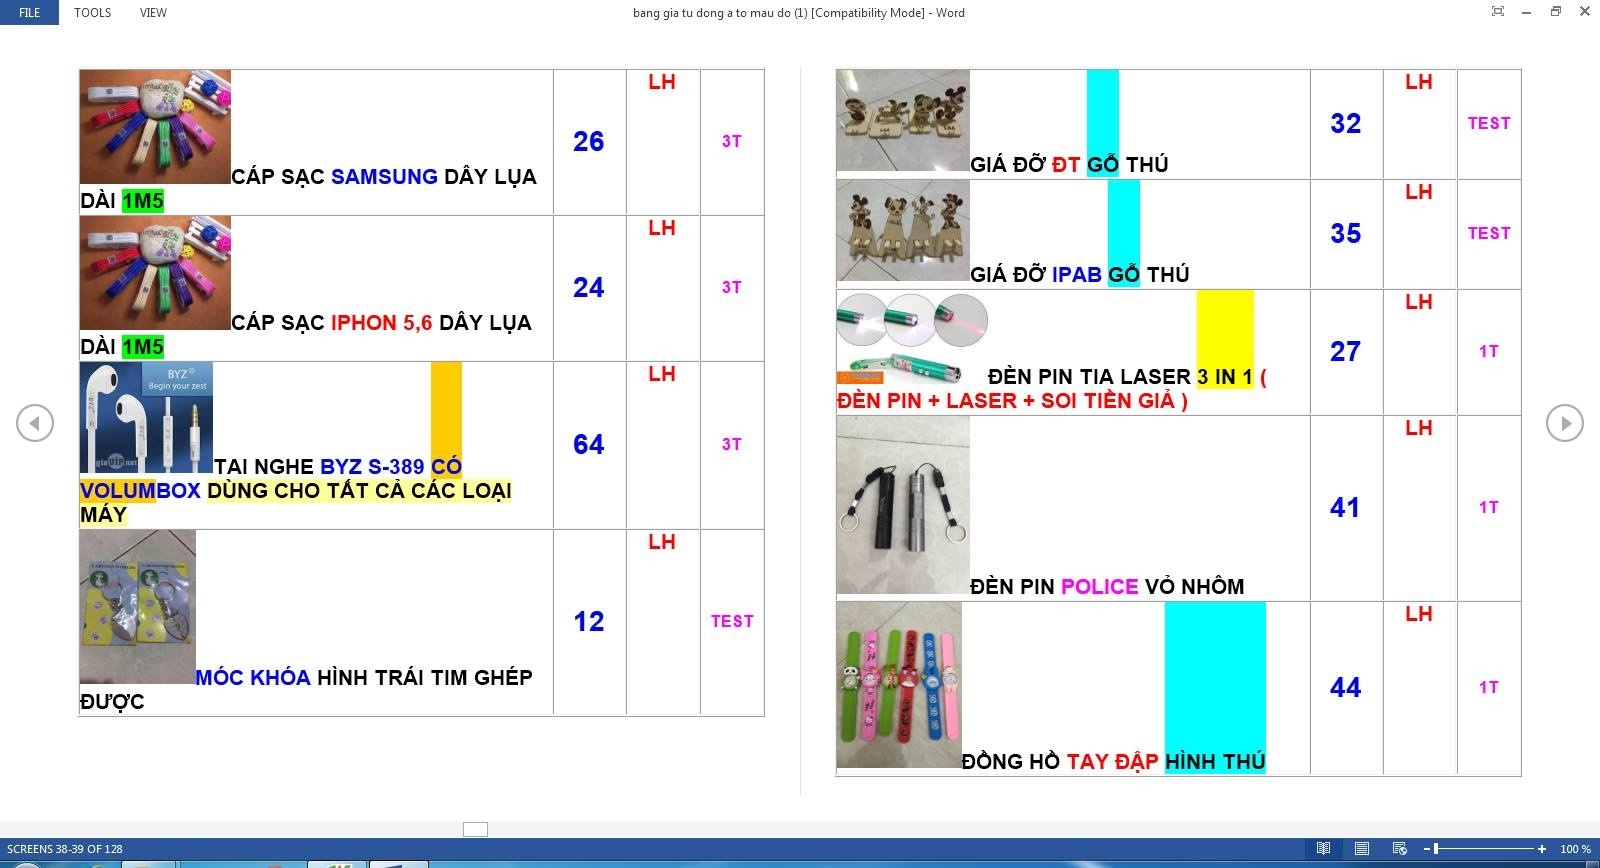Adjust the zoom slider handle
This screenshot has width=1600, height=868.
[1436, 849]
